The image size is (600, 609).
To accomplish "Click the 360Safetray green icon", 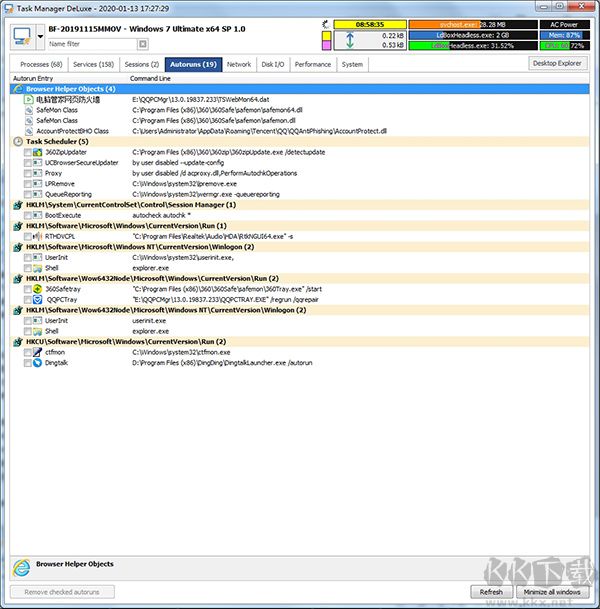I will (x=37, y=289).
